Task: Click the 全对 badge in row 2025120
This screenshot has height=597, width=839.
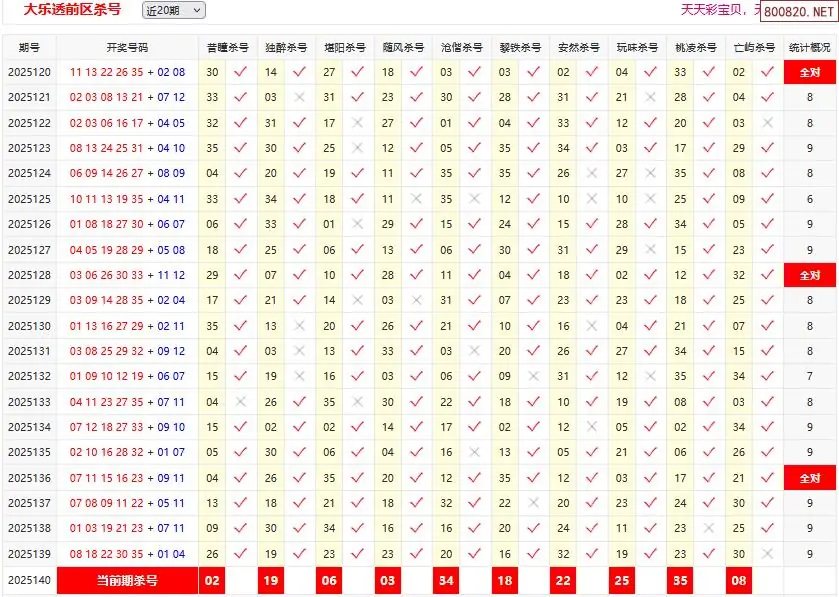Action: (809, 72)
